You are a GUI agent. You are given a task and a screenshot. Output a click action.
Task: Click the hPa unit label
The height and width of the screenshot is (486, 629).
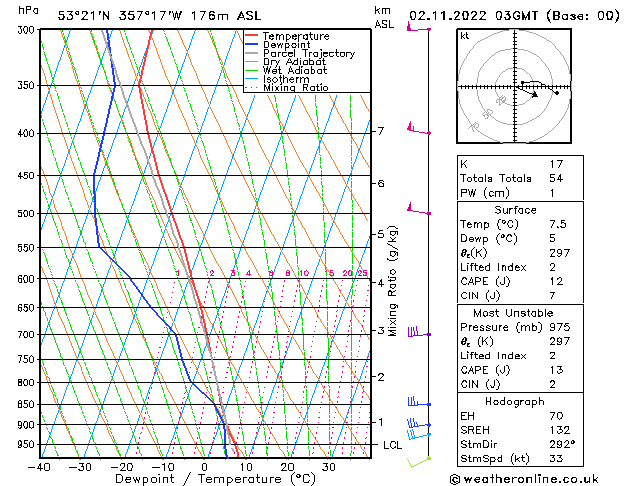coord(28,11)
